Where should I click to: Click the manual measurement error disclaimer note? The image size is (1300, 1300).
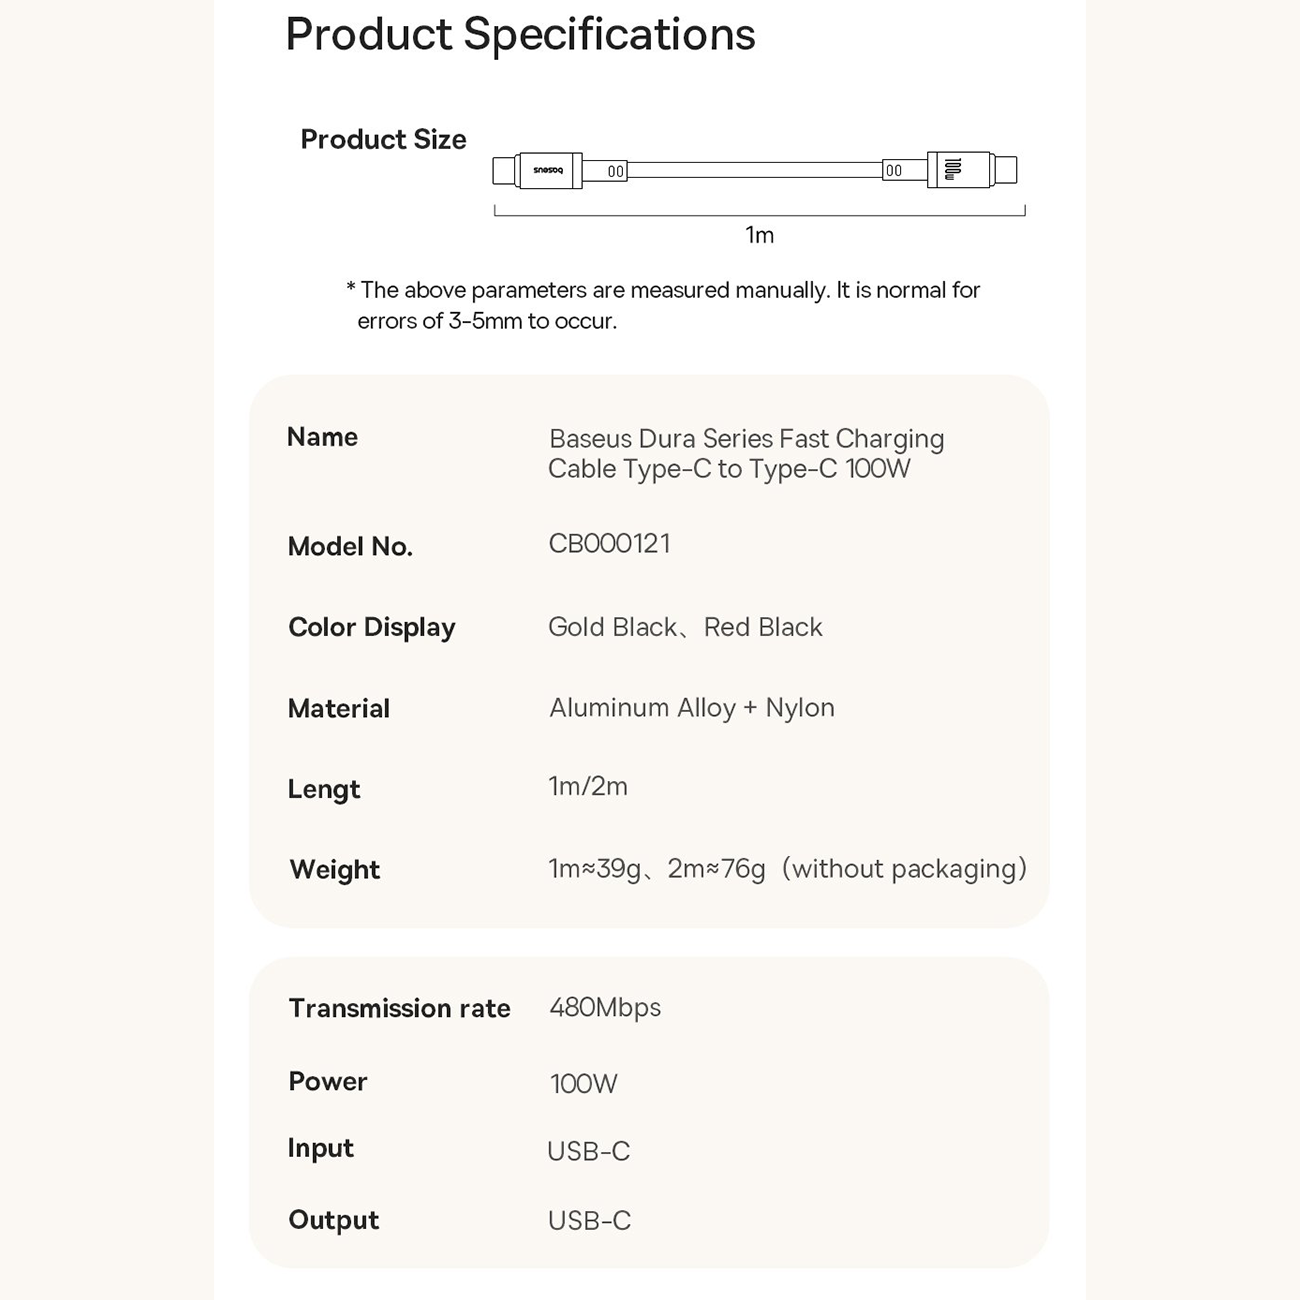663,305
